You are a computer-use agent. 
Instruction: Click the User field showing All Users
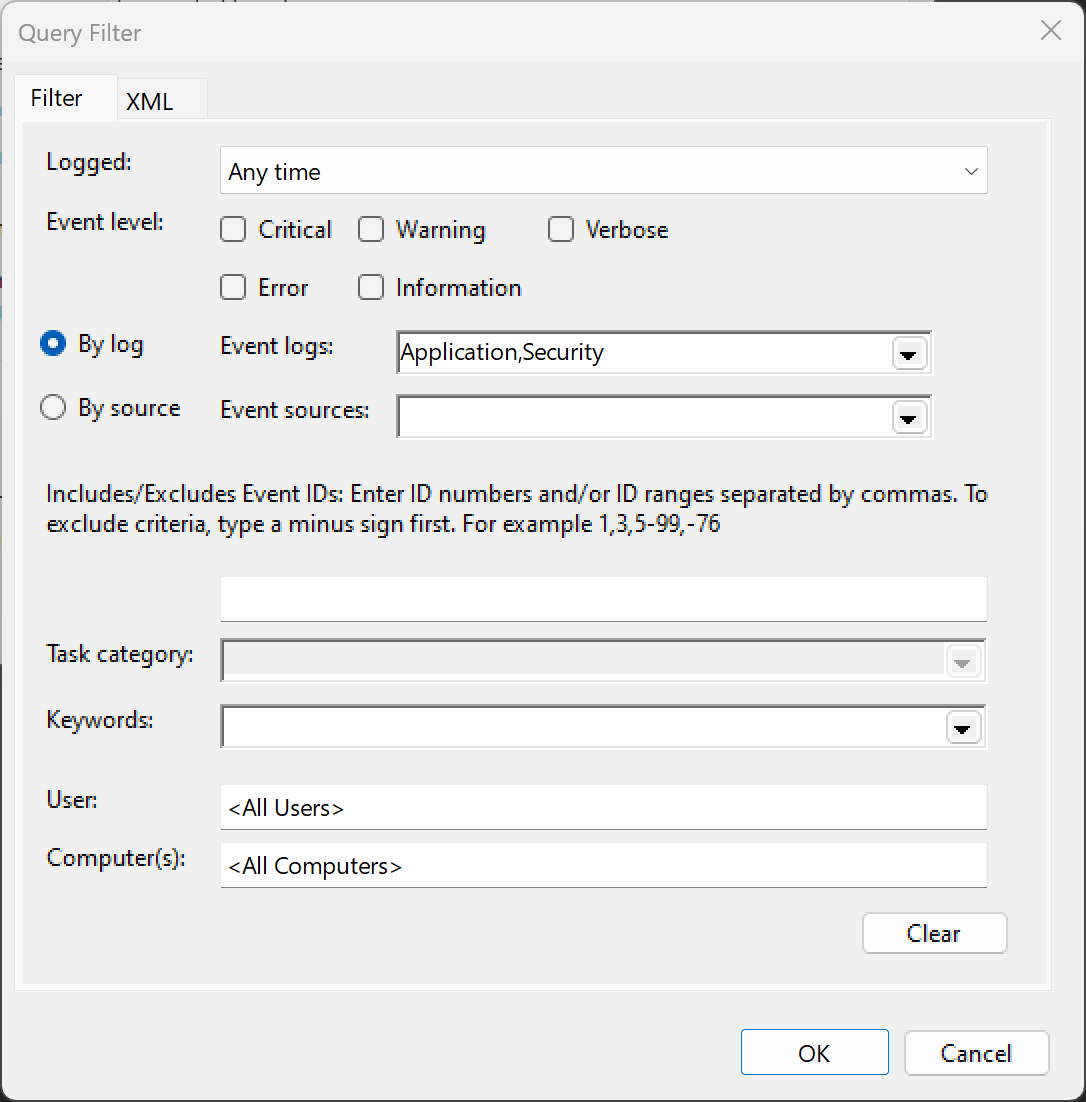[604, 808]
